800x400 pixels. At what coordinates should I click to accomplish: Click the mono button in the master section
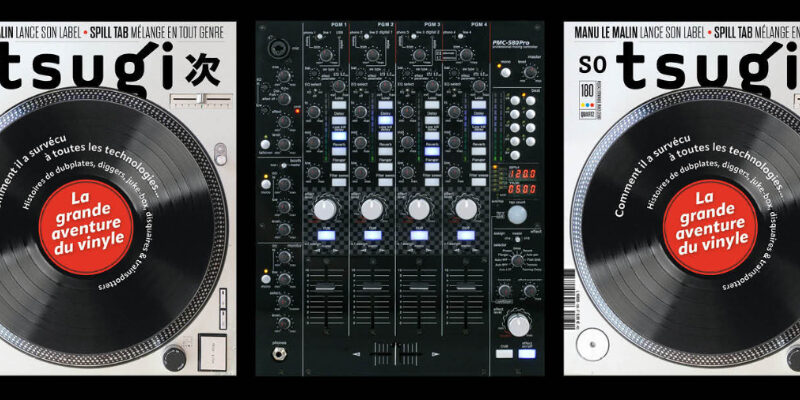coord(505,72)
